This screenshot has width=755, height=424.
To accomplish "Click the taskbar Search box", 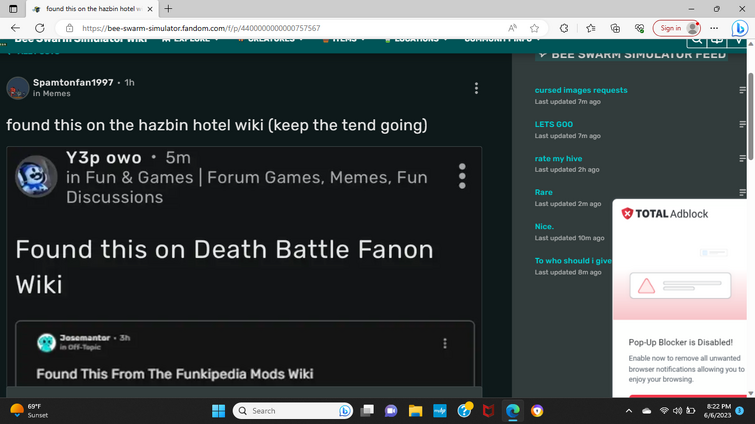I will click(293, 411).
